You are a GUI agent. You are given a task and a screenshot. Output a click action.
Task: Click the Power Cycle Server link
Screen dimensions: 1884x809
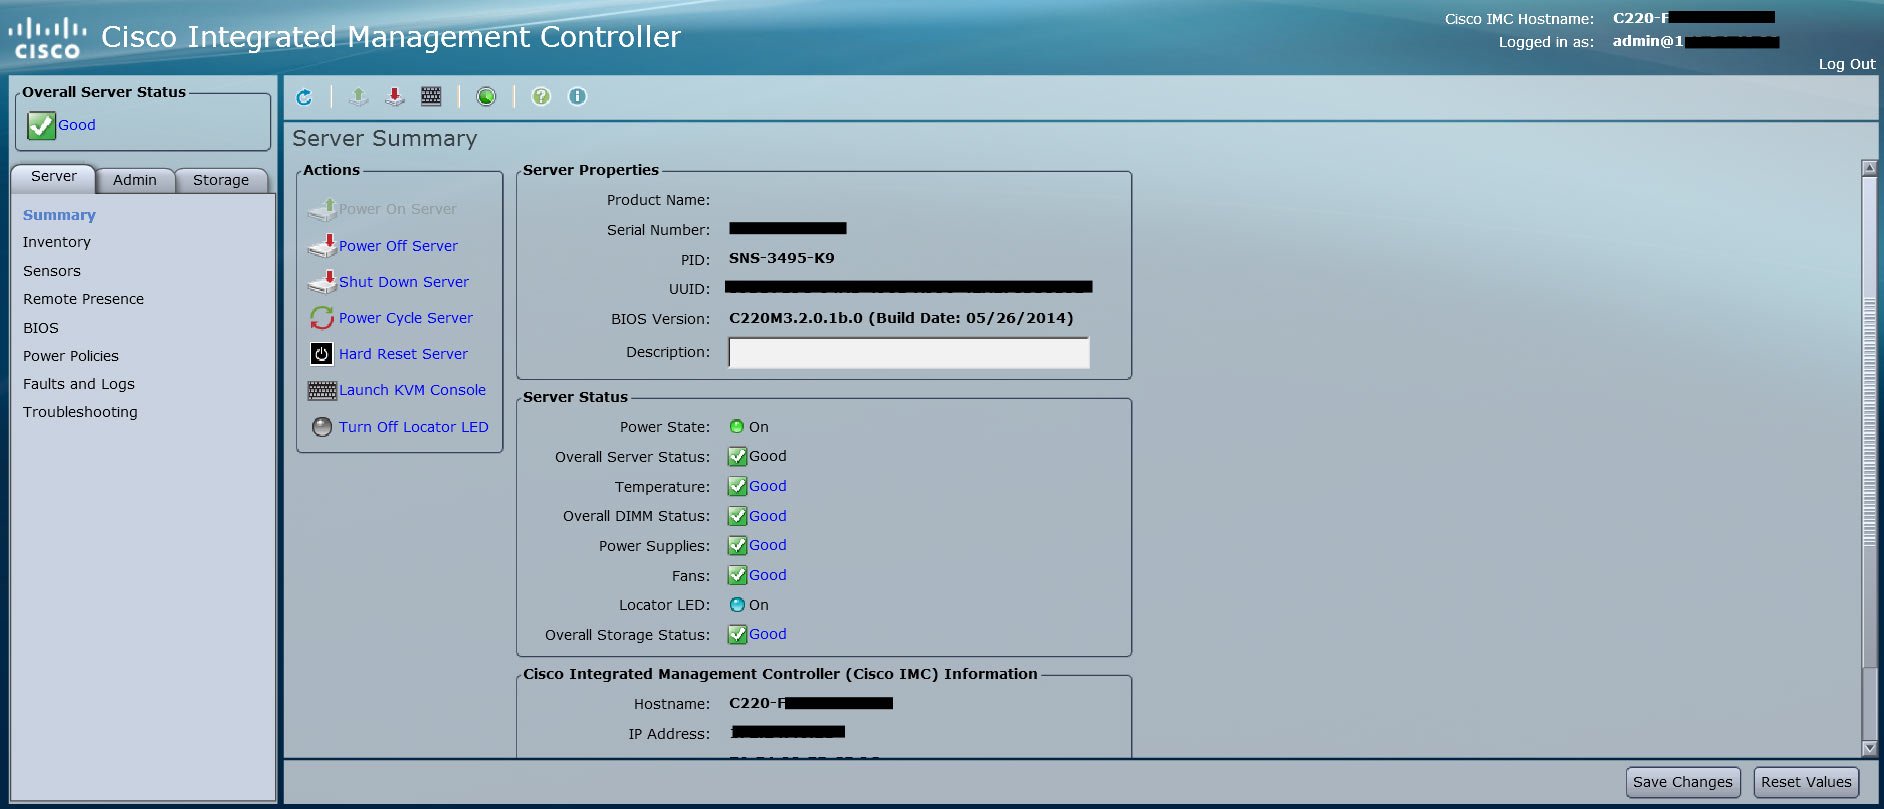[406, 318]
